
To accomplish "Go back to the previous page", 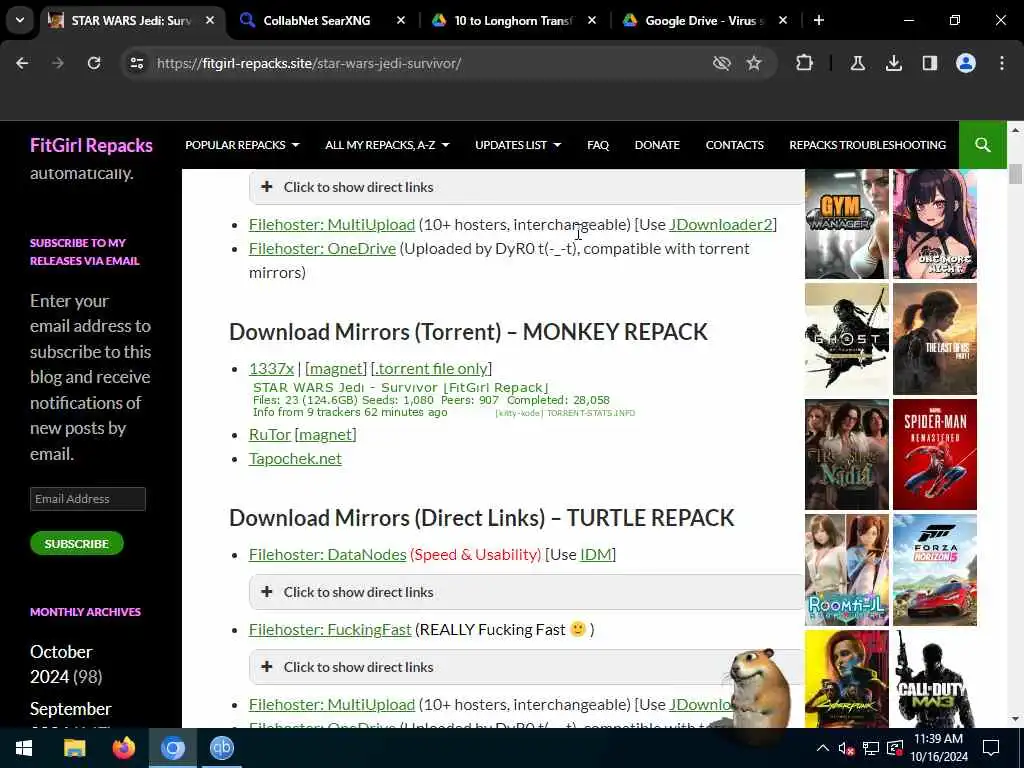I will [22, 63].
